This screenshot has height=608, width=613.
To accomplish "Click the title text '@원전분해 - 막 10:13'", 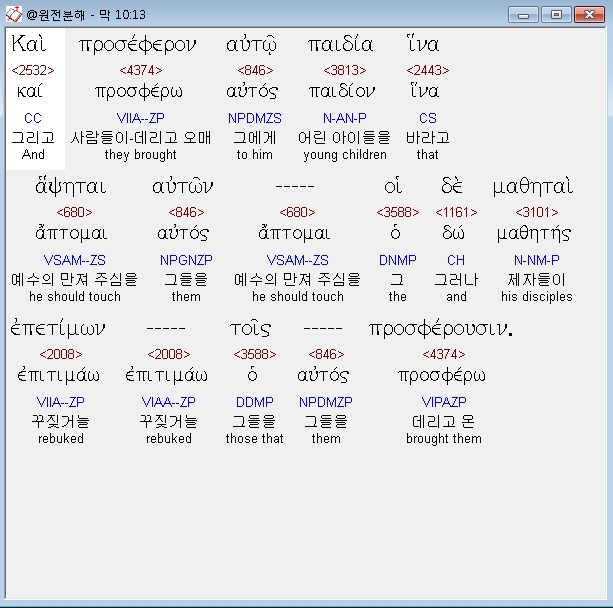I will (86, 15).
